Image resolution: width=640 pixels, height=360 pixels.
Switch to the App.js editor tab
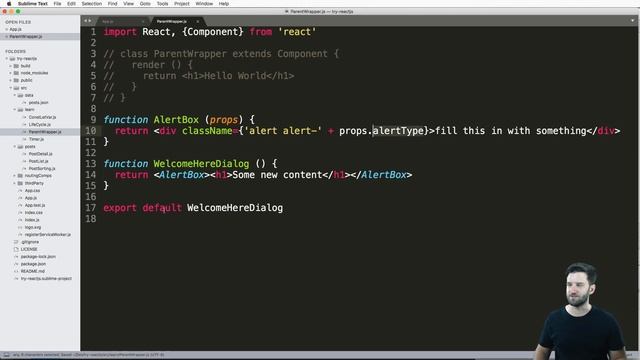click(x=122, y=21)
